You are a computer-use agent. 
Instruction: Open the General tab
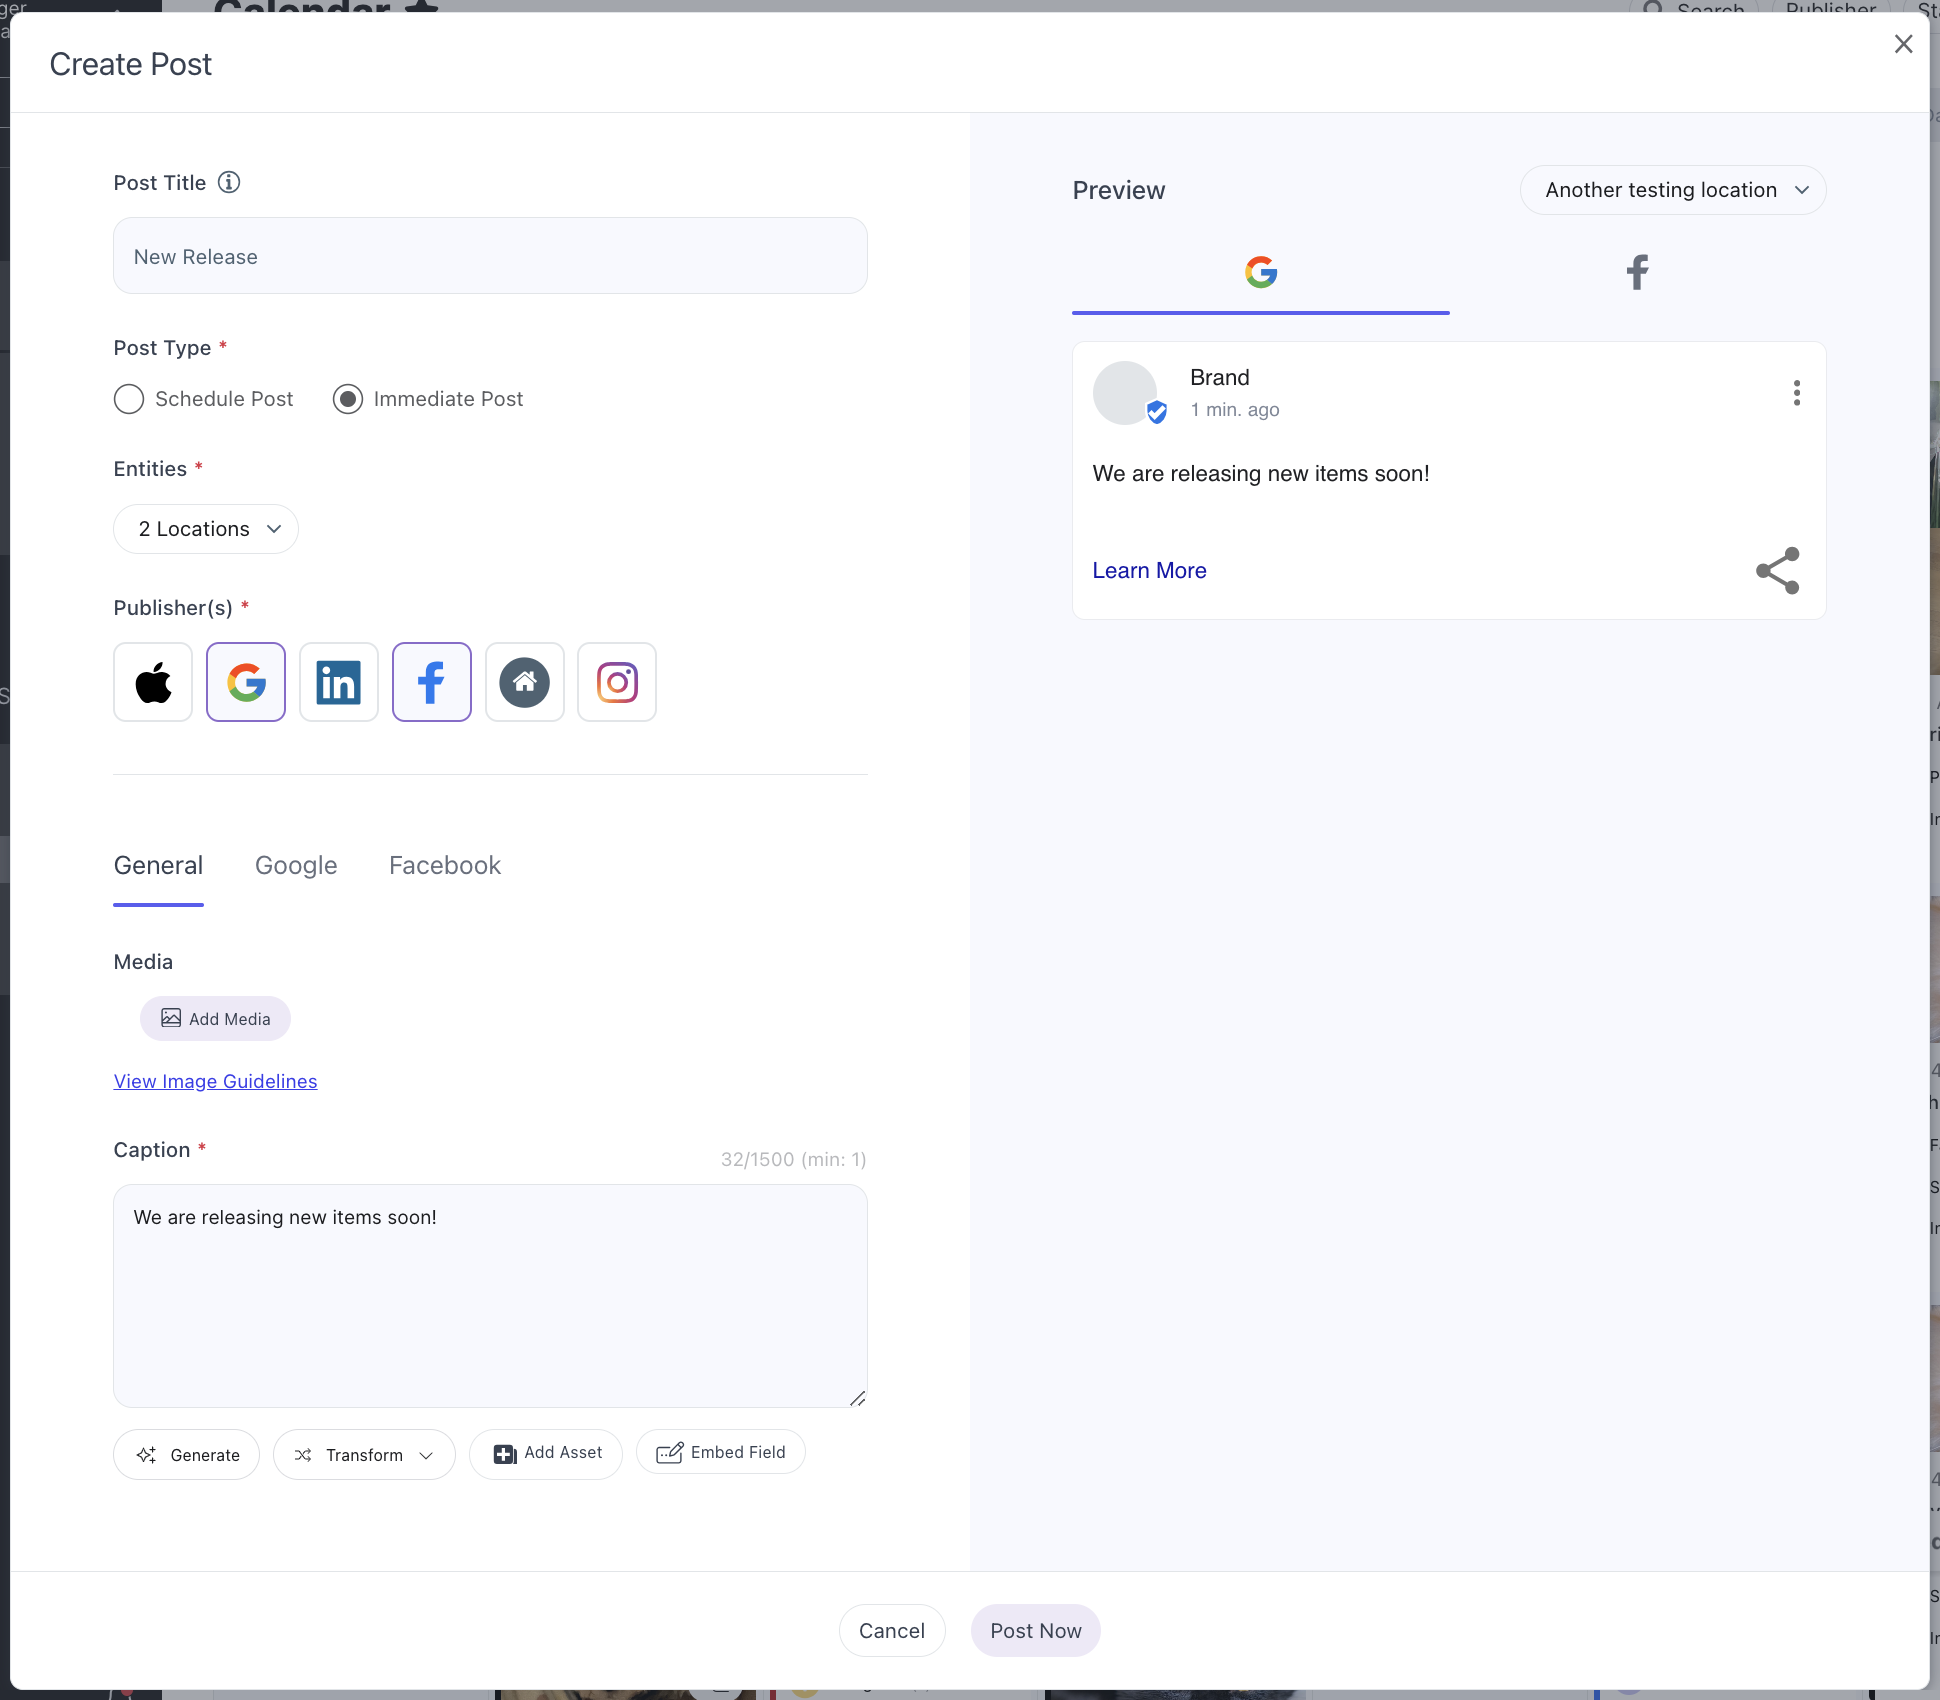click(158, 866)
